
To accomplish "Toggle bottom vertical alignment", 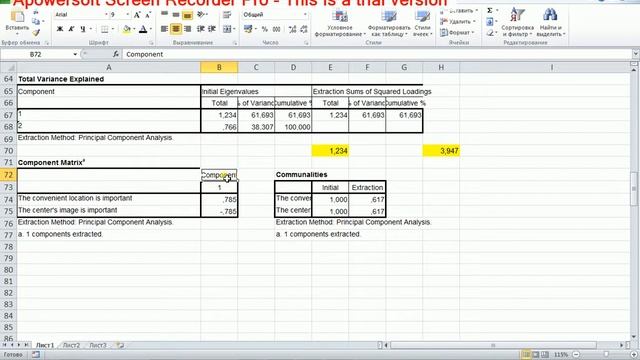I will click(187, 15).
